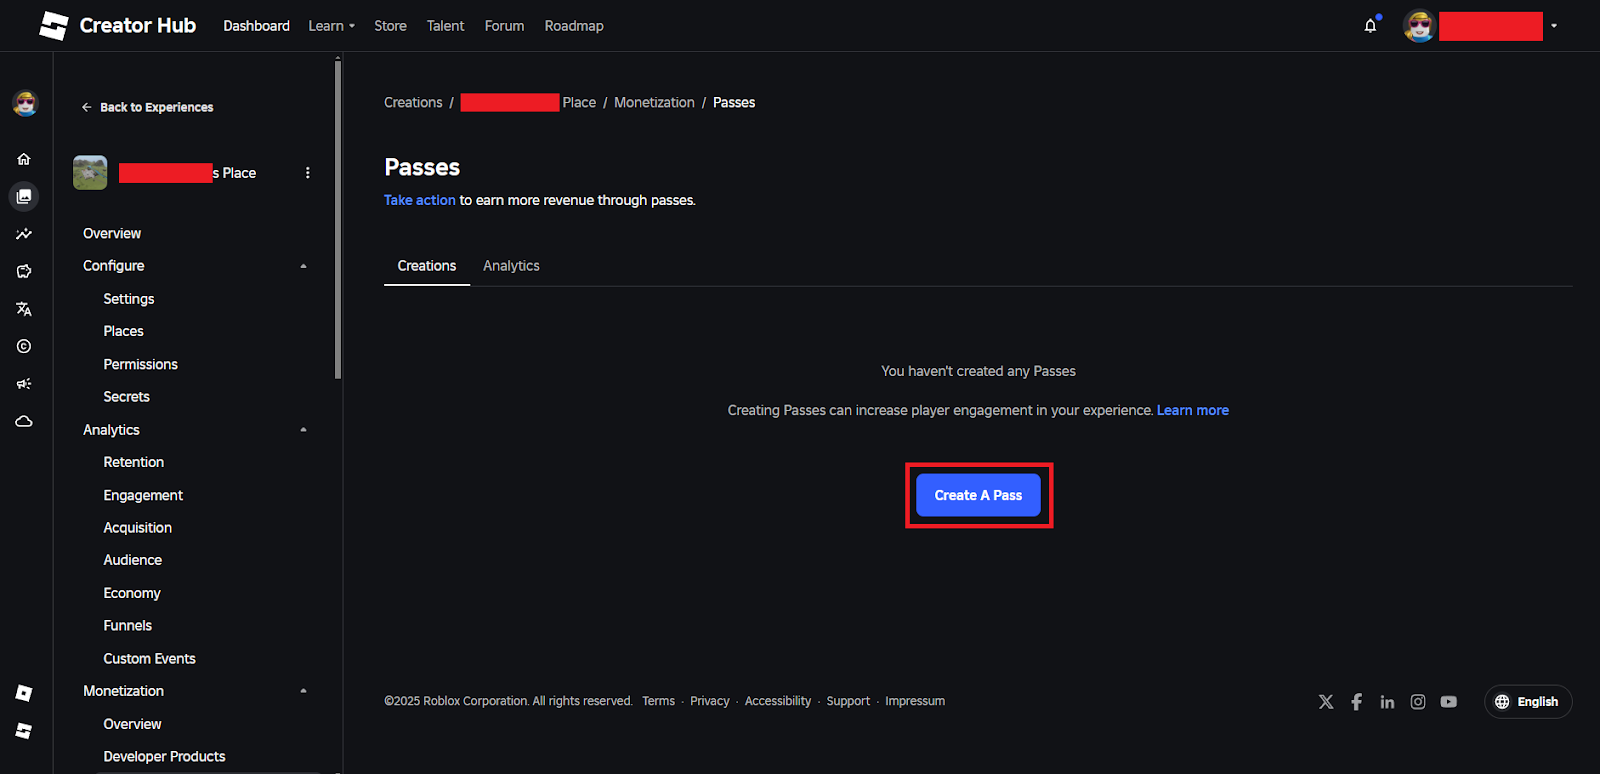
Task: Open Settings in sidebar
Action: tap(129, 299)
